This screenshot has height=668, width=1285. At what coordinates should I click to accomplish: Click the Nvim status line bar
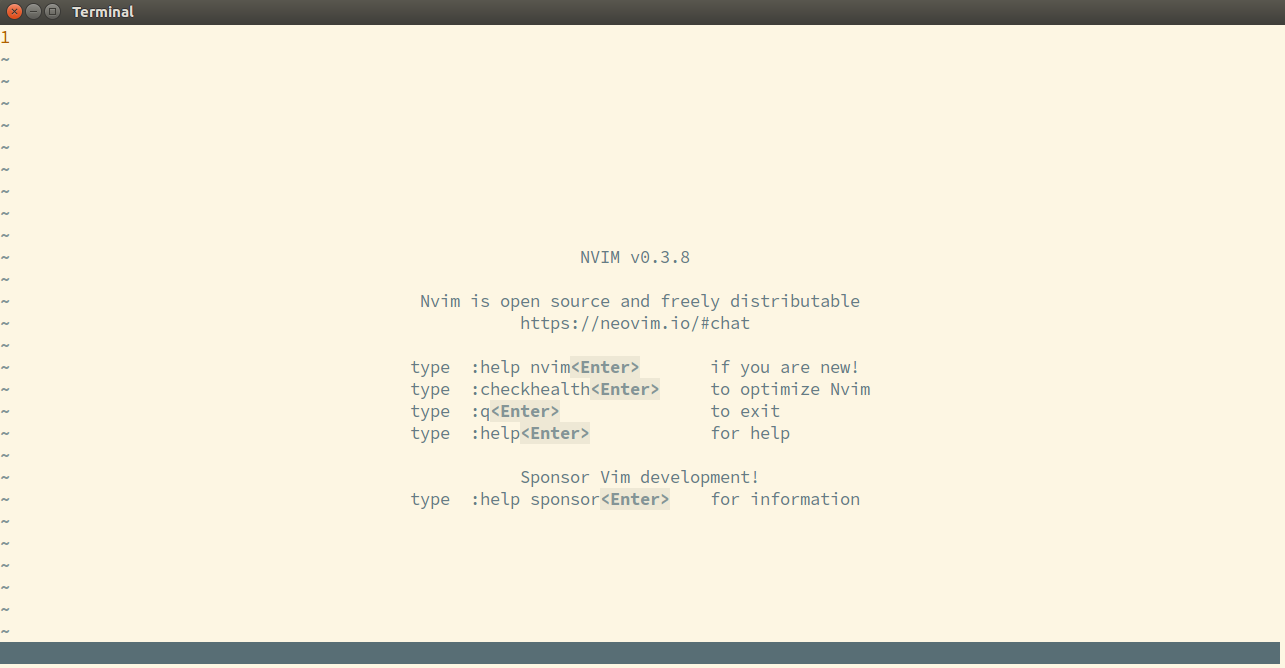pos(640,653)
